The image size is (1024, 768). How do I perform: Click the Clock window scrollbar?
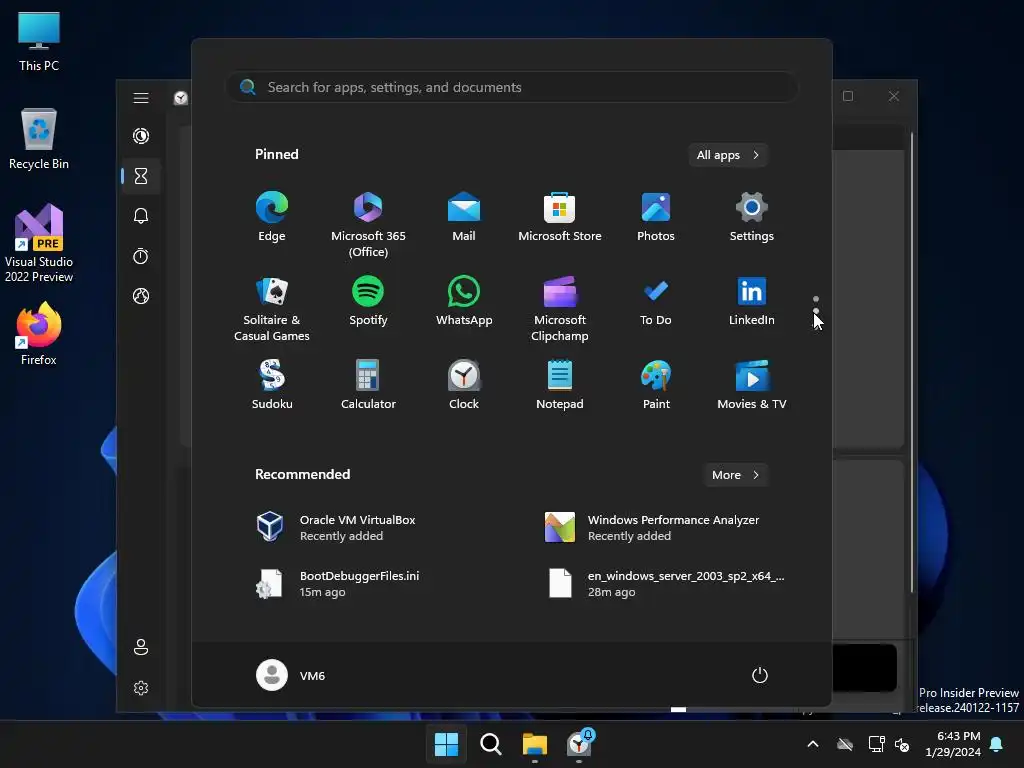point(912,362)
